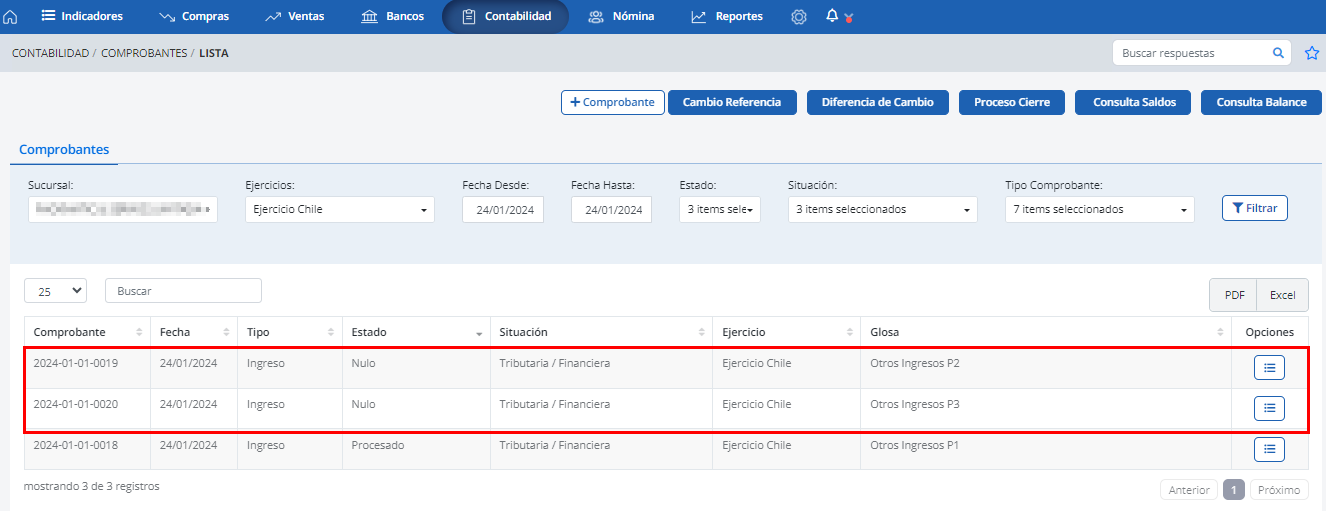This screenshot has height=511, width=1326.
Task: Click the + Comprobante button
Action: [613, 102]
